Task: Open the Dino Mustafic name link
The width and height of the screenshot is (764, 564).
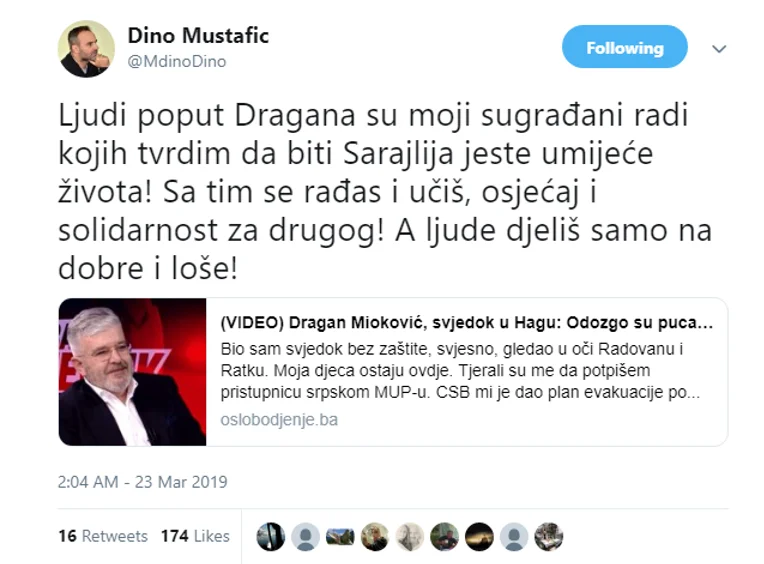Action: point(198,36)
